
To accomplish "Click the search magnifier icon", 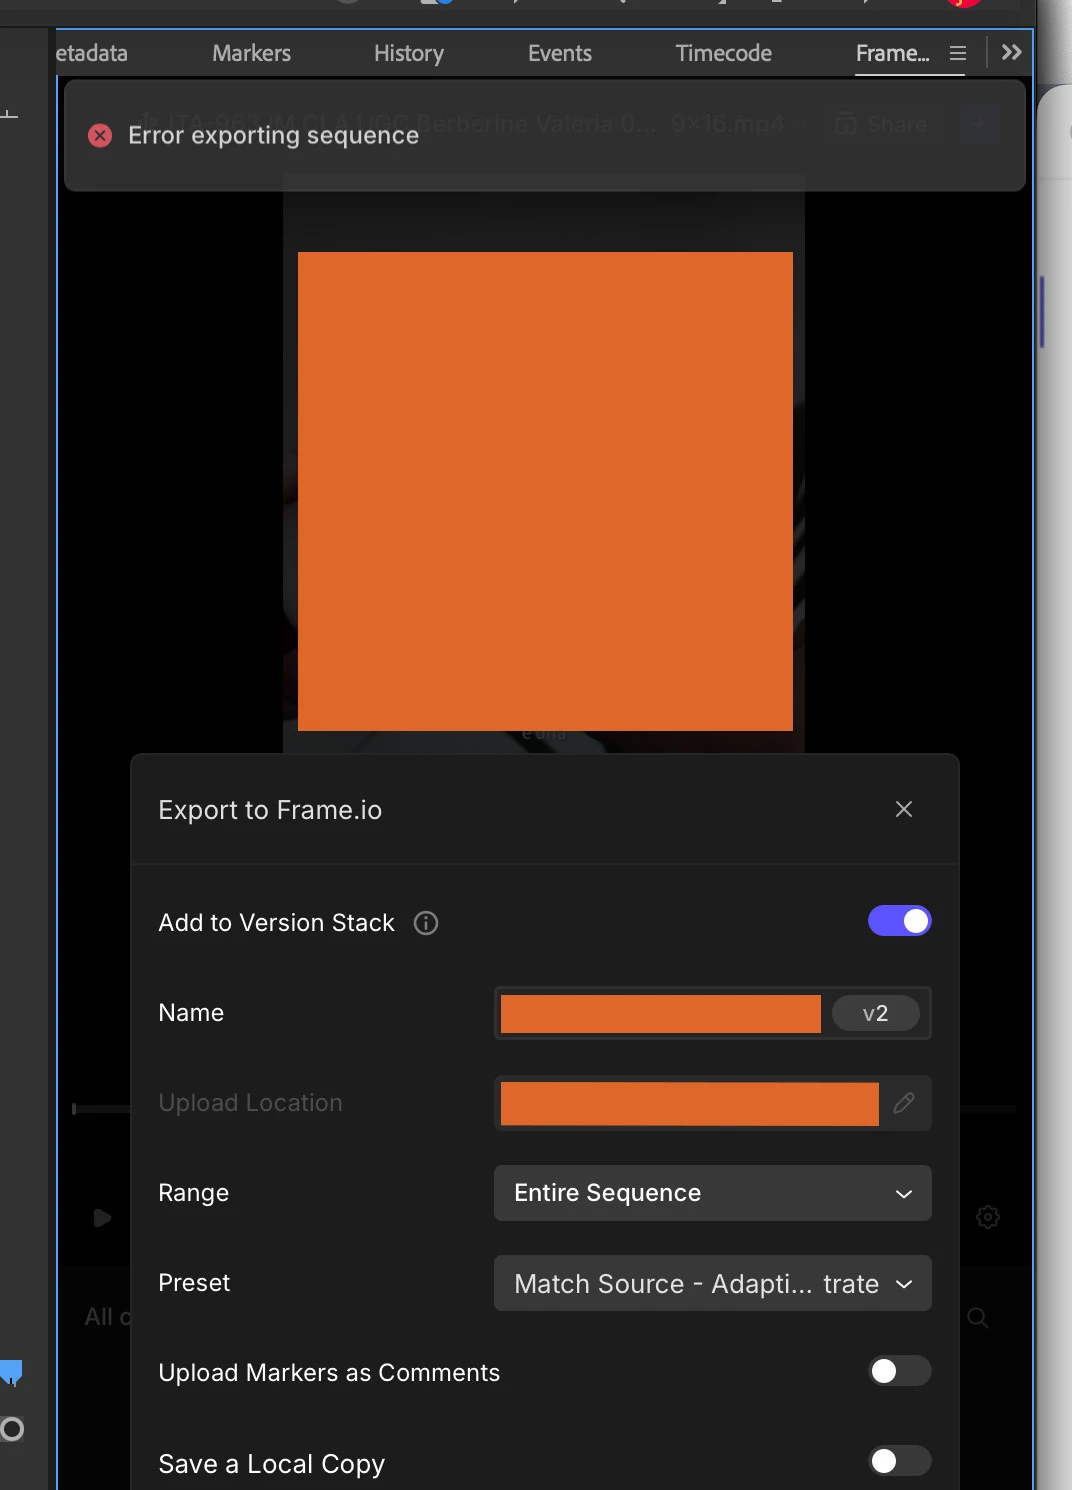I will pos(978,1317).
